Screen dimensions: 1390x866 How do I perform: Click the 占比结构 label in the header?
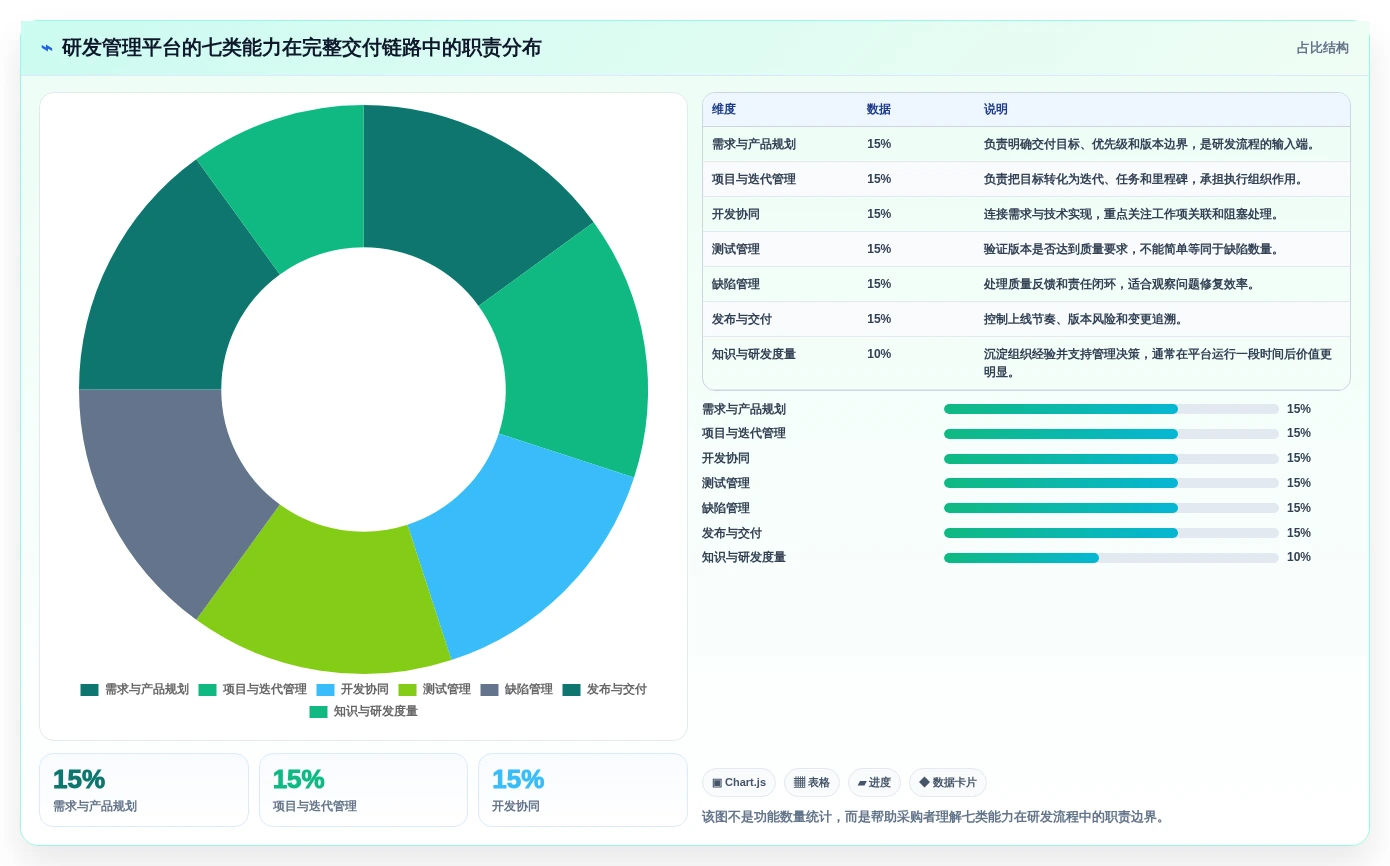pyautogui.click(x=1322, y=48)
